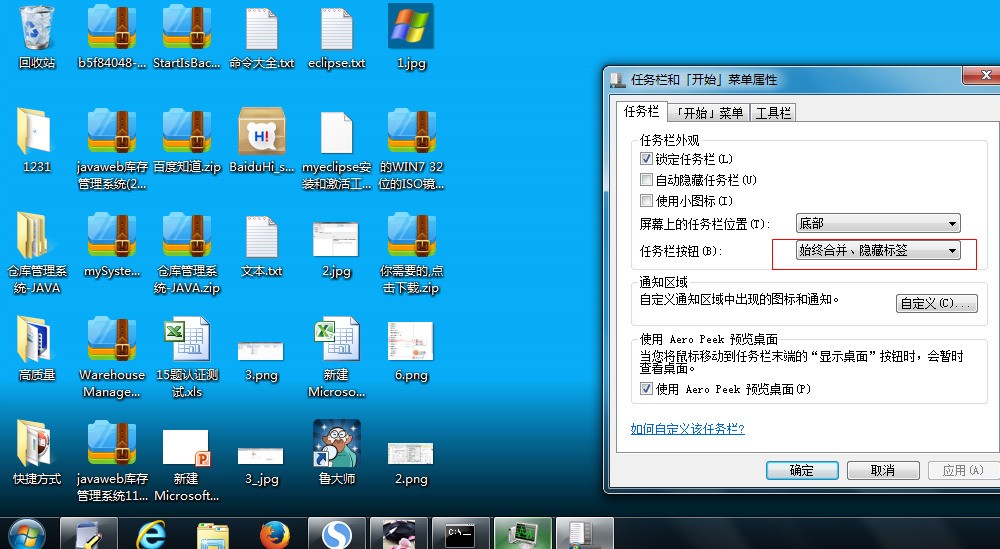Open the 新建 Microsoft PowerPoint file
This screenshot has width=1000, height=549.
tap(186, 448)
